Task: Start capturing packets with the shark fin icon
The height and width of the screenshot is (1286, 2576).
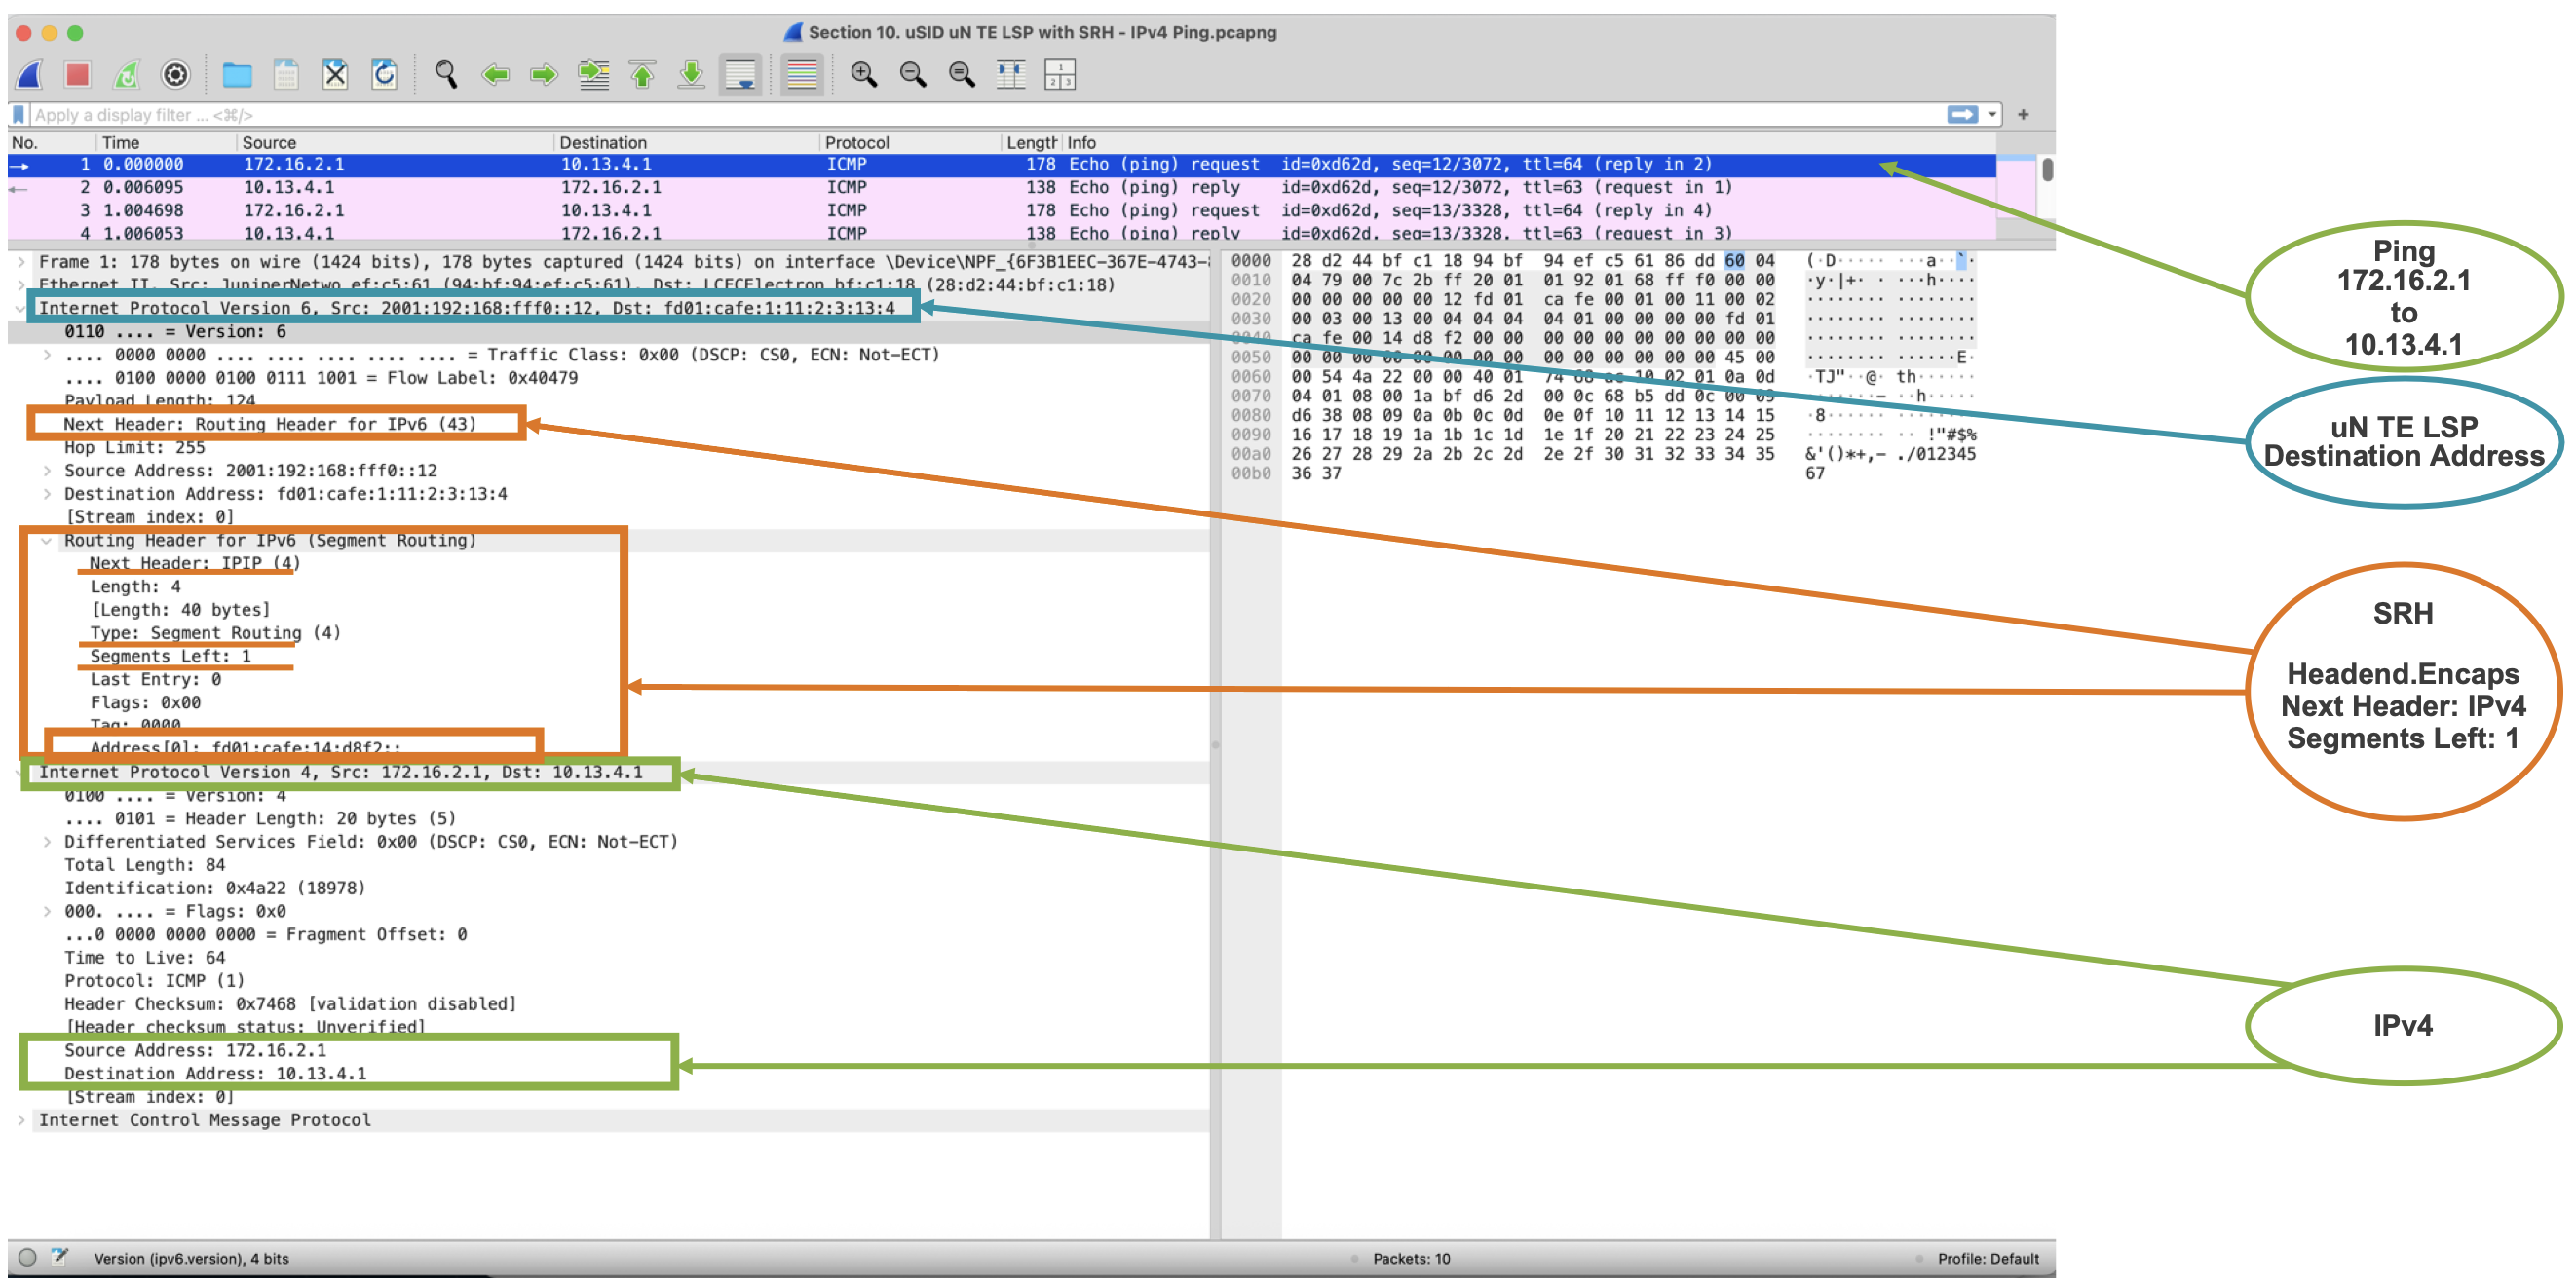Action: (29, 75)
